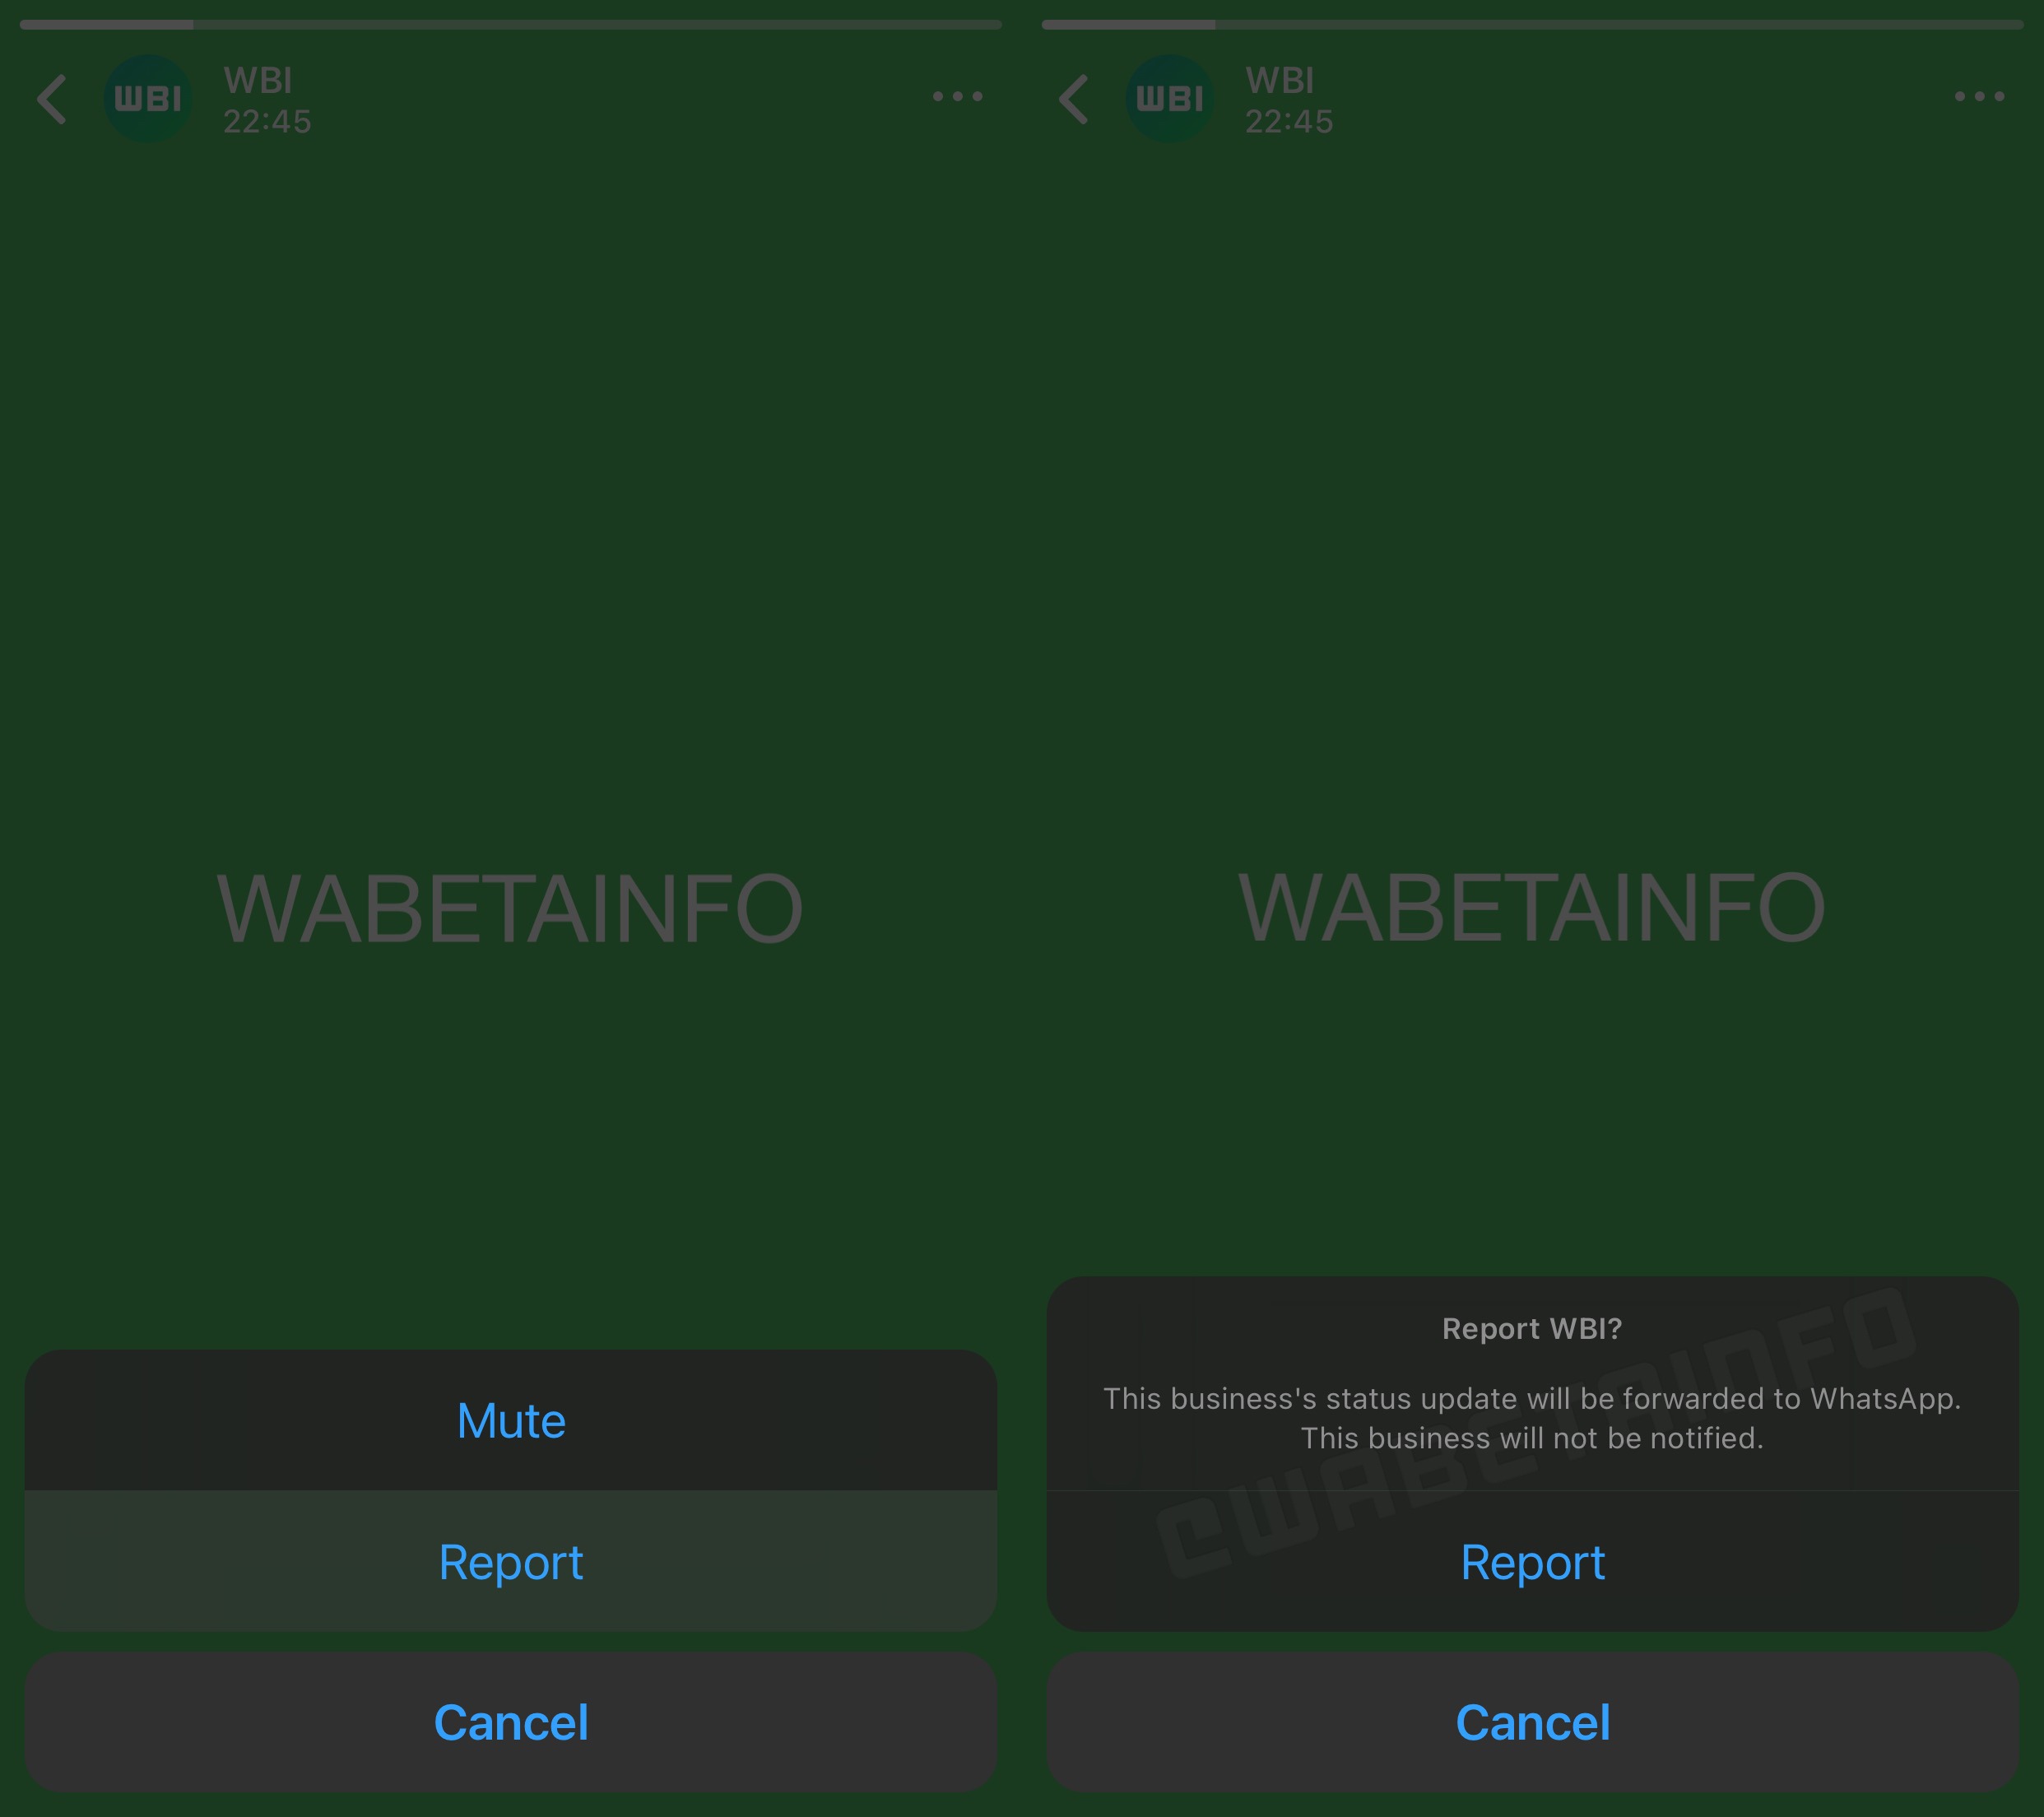Tap the 22:45 timestamp in left header
2044x1817 pixels.
pos(267,122)
